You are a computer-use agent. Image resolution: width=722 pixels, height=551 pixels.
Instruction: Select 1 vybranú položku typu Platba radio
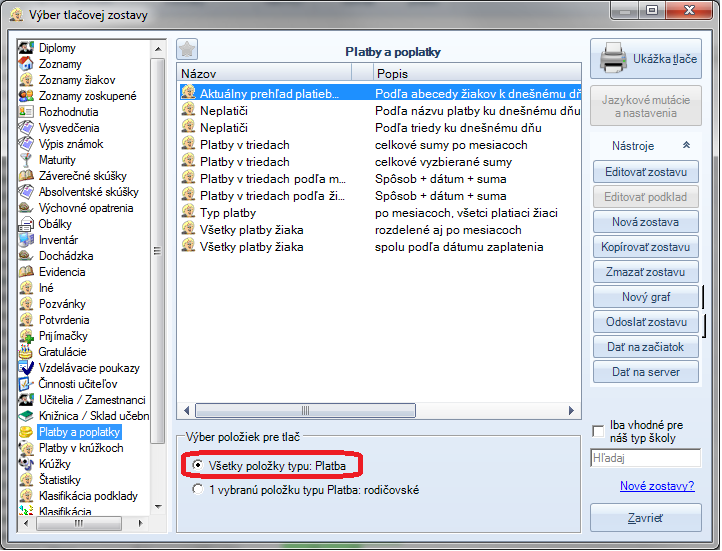coord(198,489)
